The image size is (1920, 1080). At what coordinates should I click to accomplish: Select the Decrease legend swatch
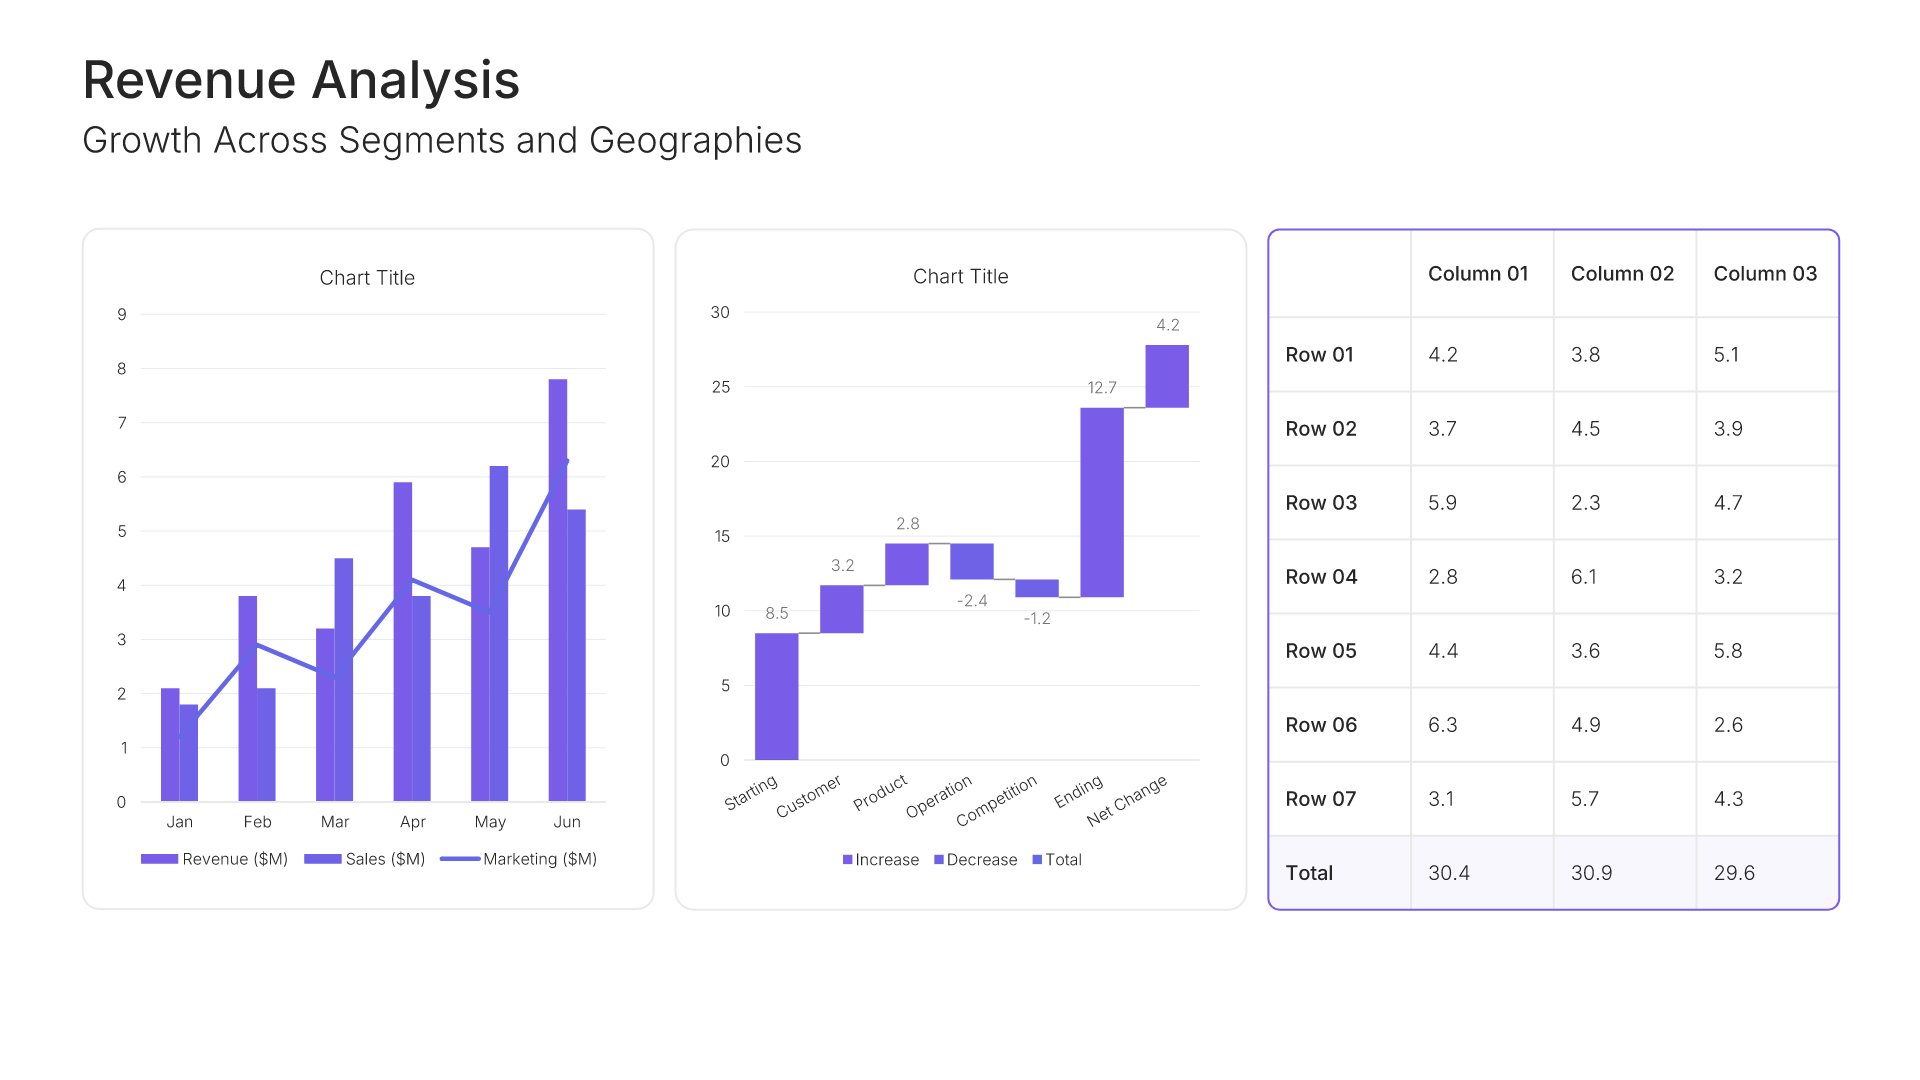pyautogui.click(x=939, y=860)
